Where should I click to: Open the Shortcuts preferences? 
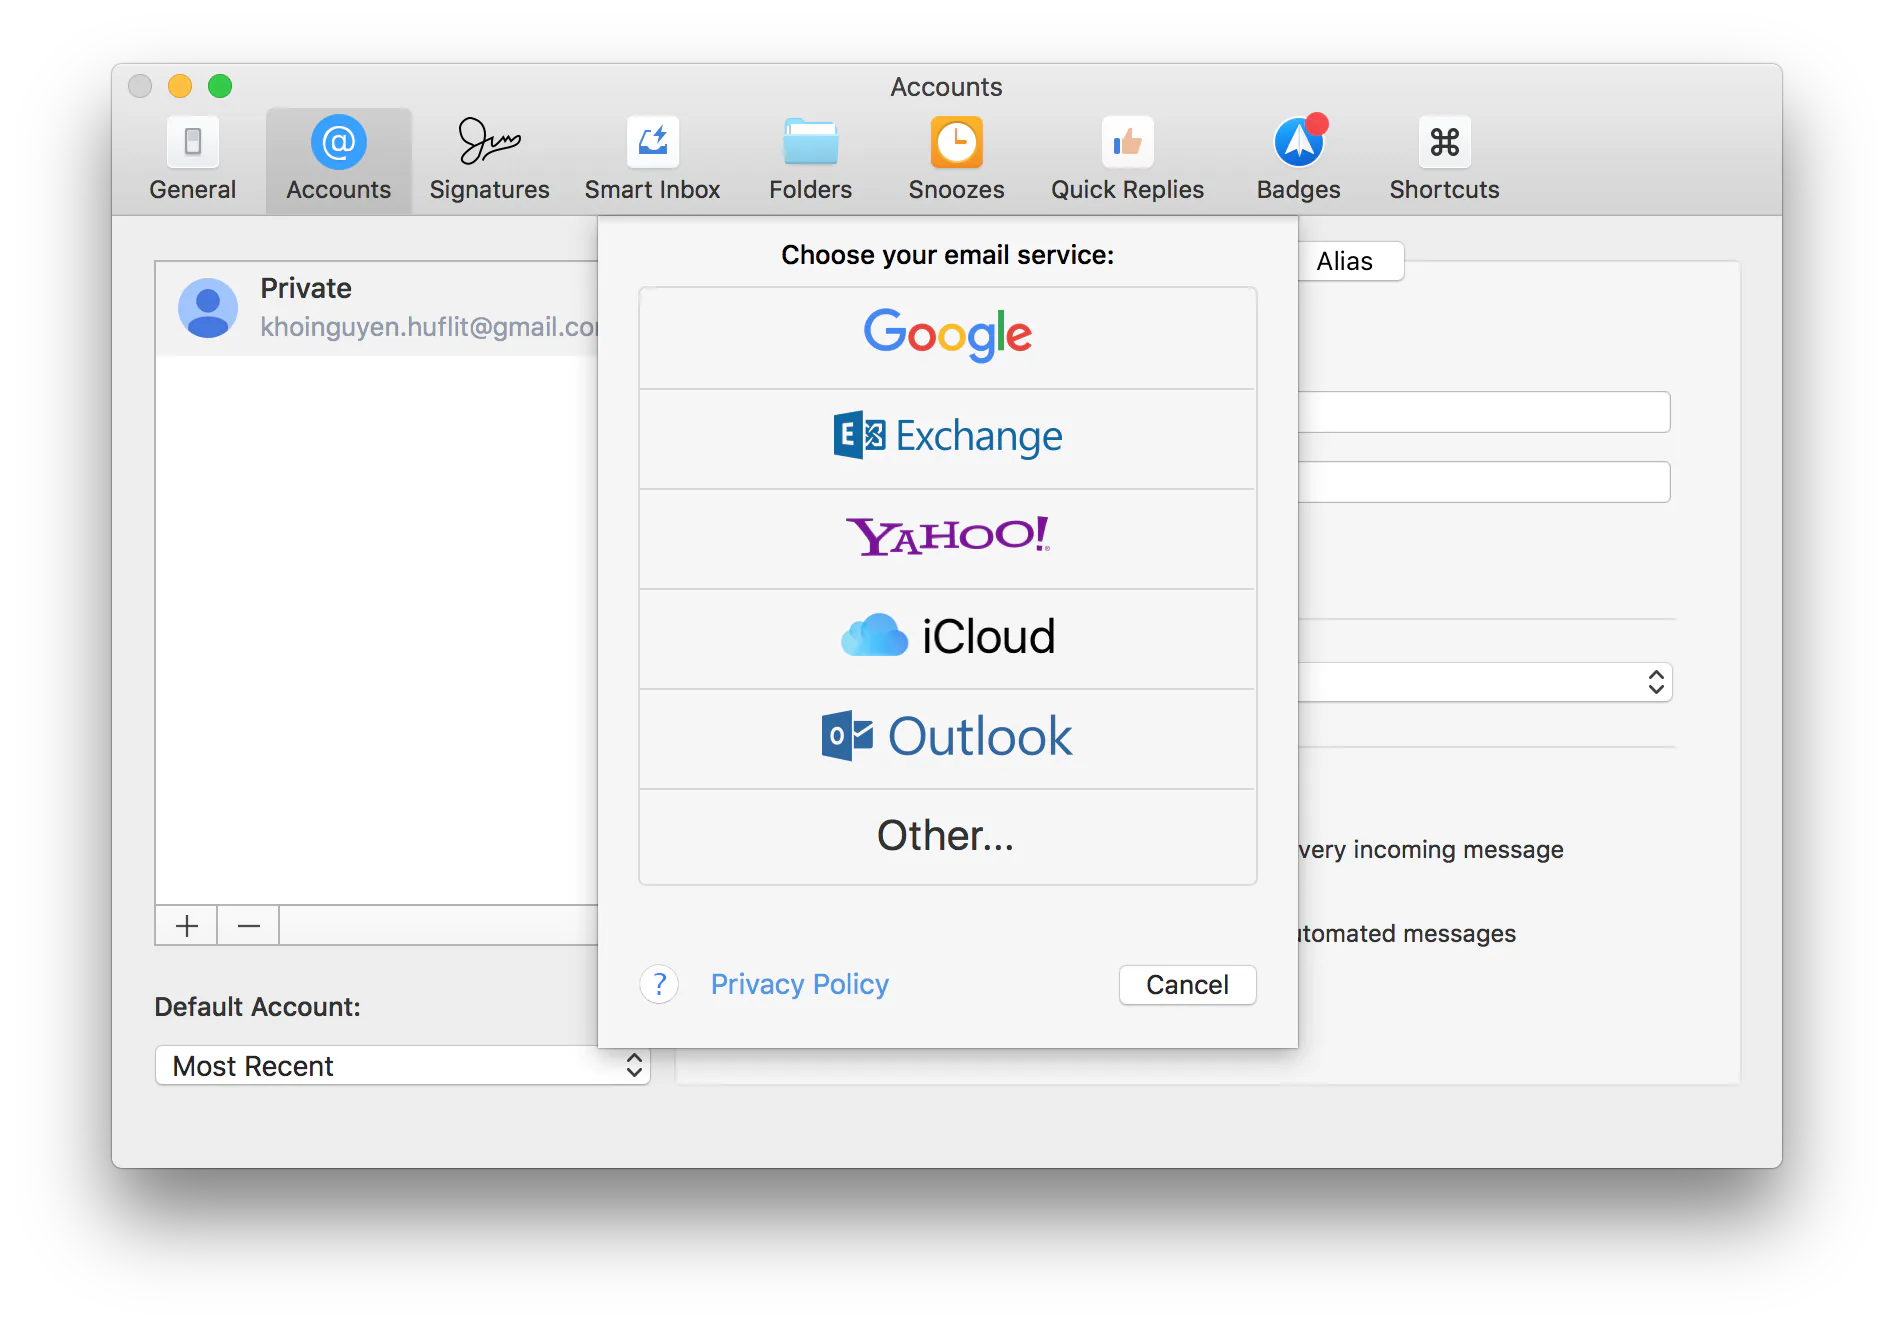[1444, 160]
